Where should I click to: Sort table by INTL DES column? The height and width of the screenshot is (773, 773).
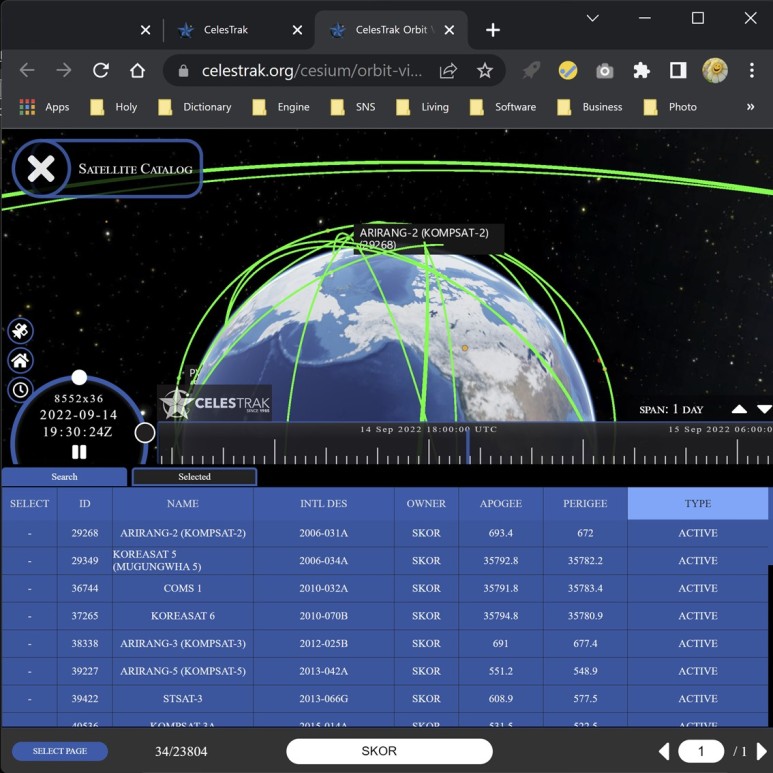323,503
